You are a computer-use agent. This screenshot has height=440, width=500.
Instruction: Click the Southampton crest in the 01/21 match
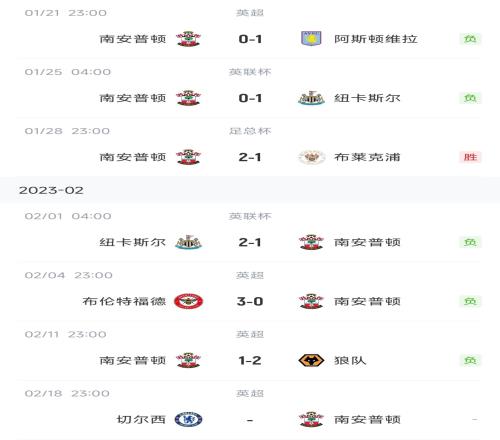(188, 39)
